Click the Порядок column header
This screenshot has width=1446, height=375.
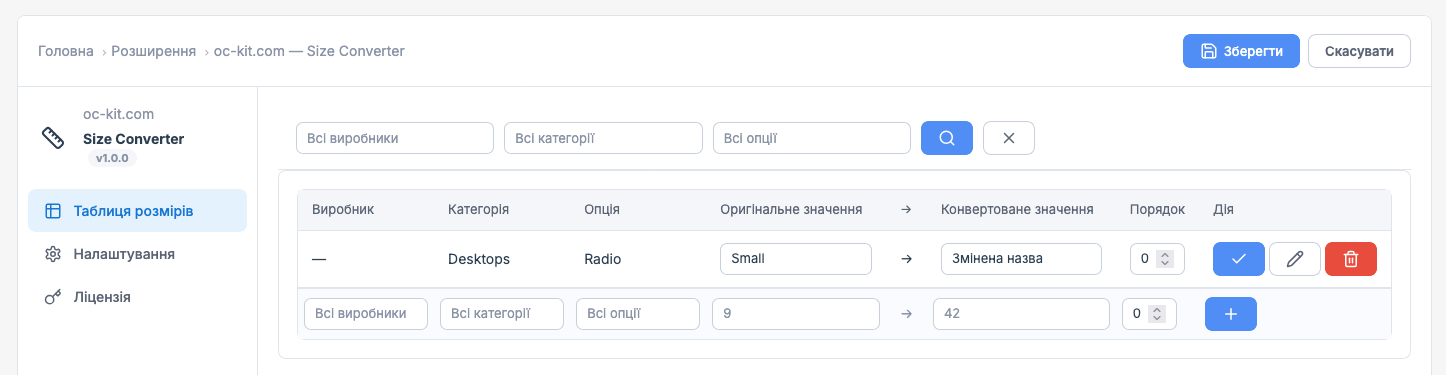click(x=1157, y=210)
